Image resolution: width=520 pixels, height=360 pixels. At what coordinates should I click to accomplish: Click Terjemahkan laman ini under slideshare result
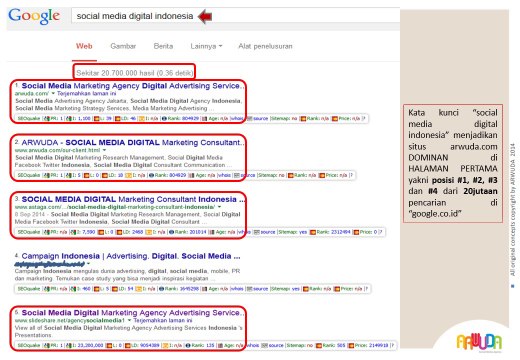(163, 320)
